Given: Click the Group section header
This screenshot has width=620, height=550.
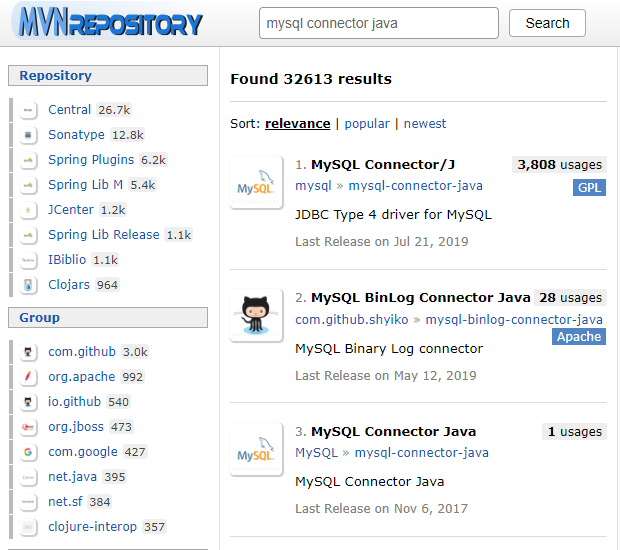Looking at the screenshot, I should click(x=108, y=318).
